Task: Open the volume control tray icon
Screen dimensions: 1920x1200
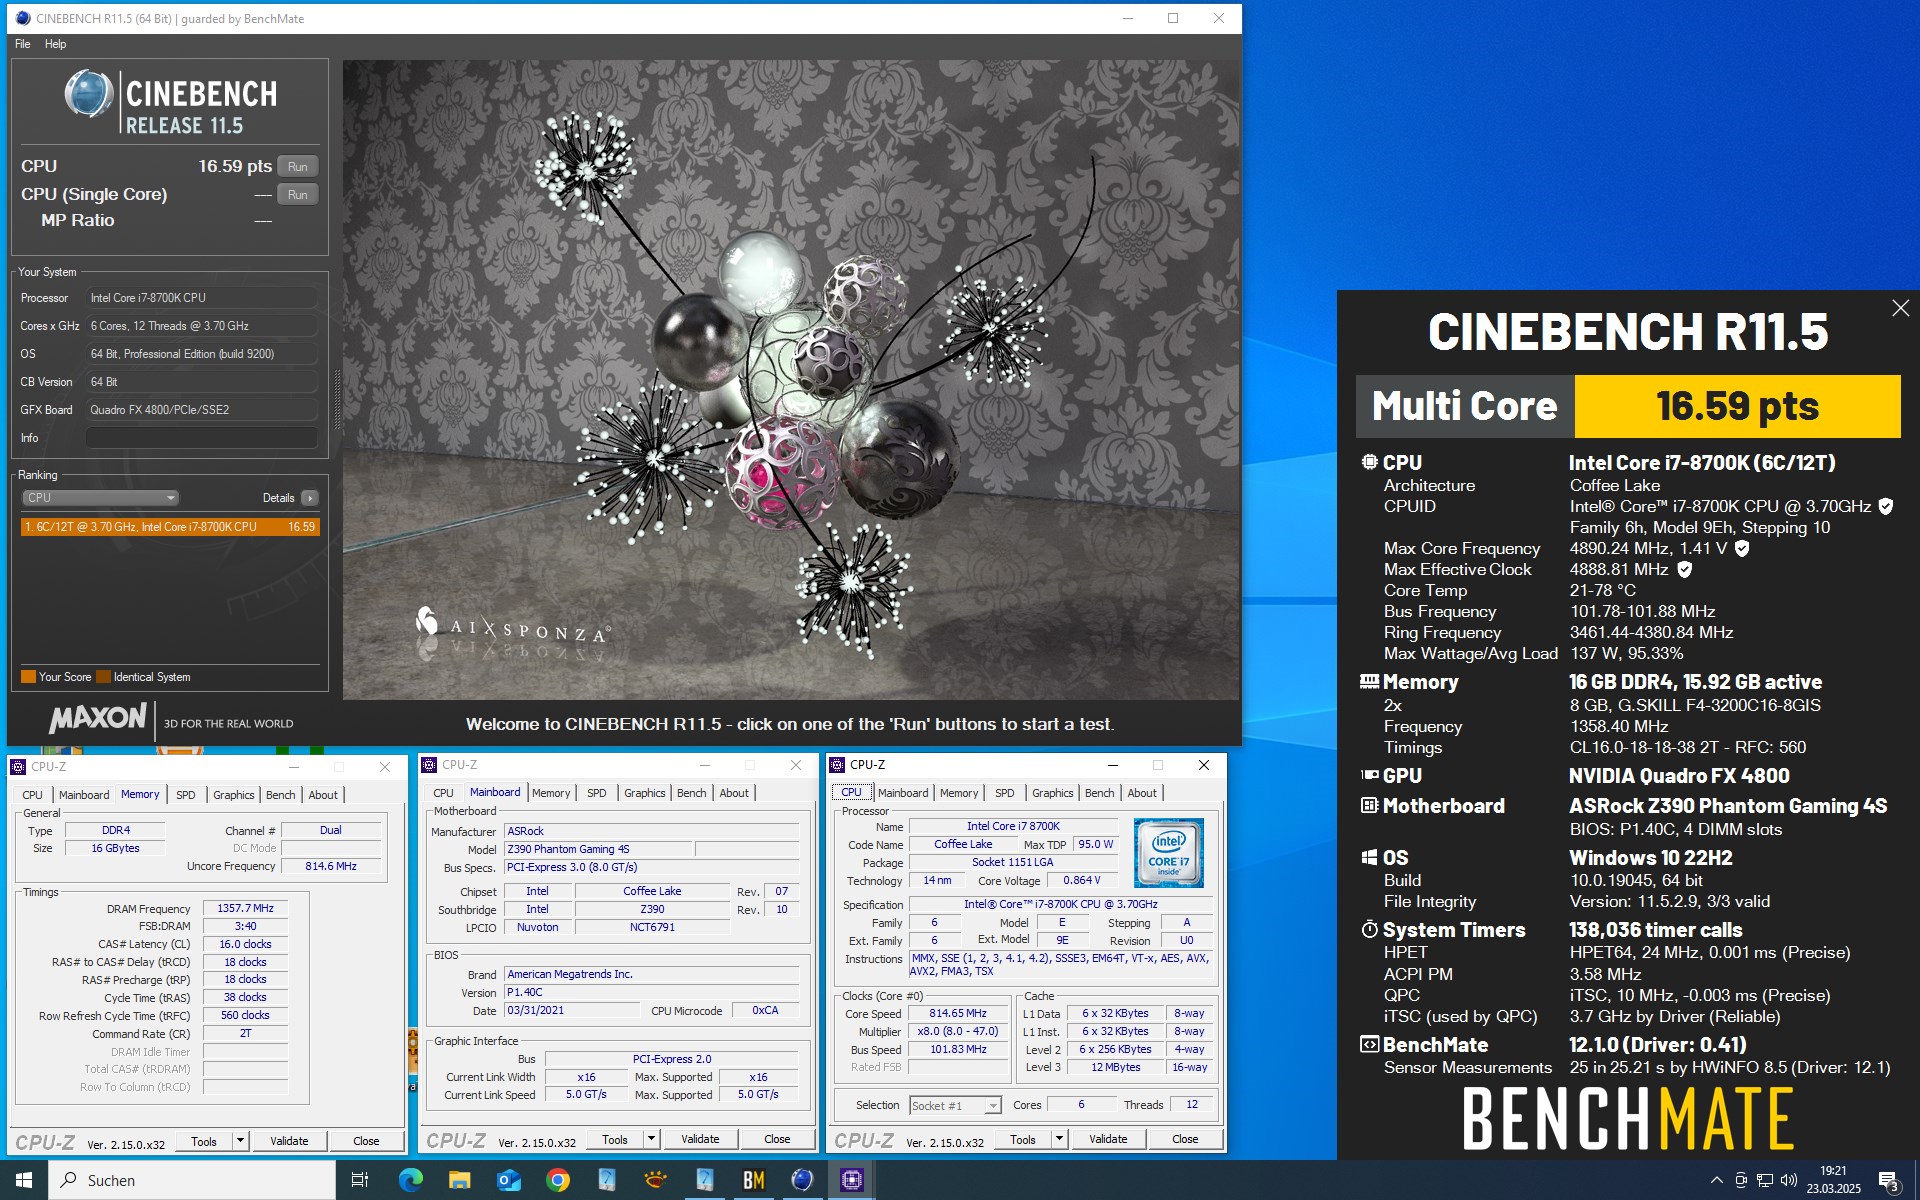Action: 1789,1180
